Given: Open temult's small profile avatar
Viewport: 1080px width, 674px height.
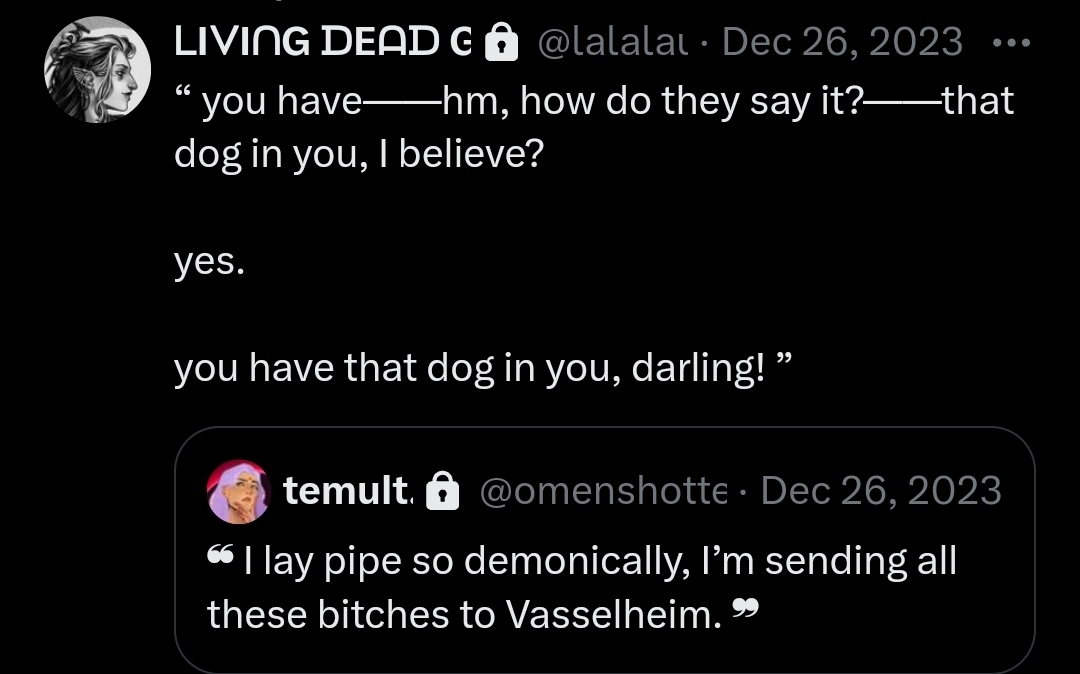Looking at the screenshot, I should (x=238, y=492).
